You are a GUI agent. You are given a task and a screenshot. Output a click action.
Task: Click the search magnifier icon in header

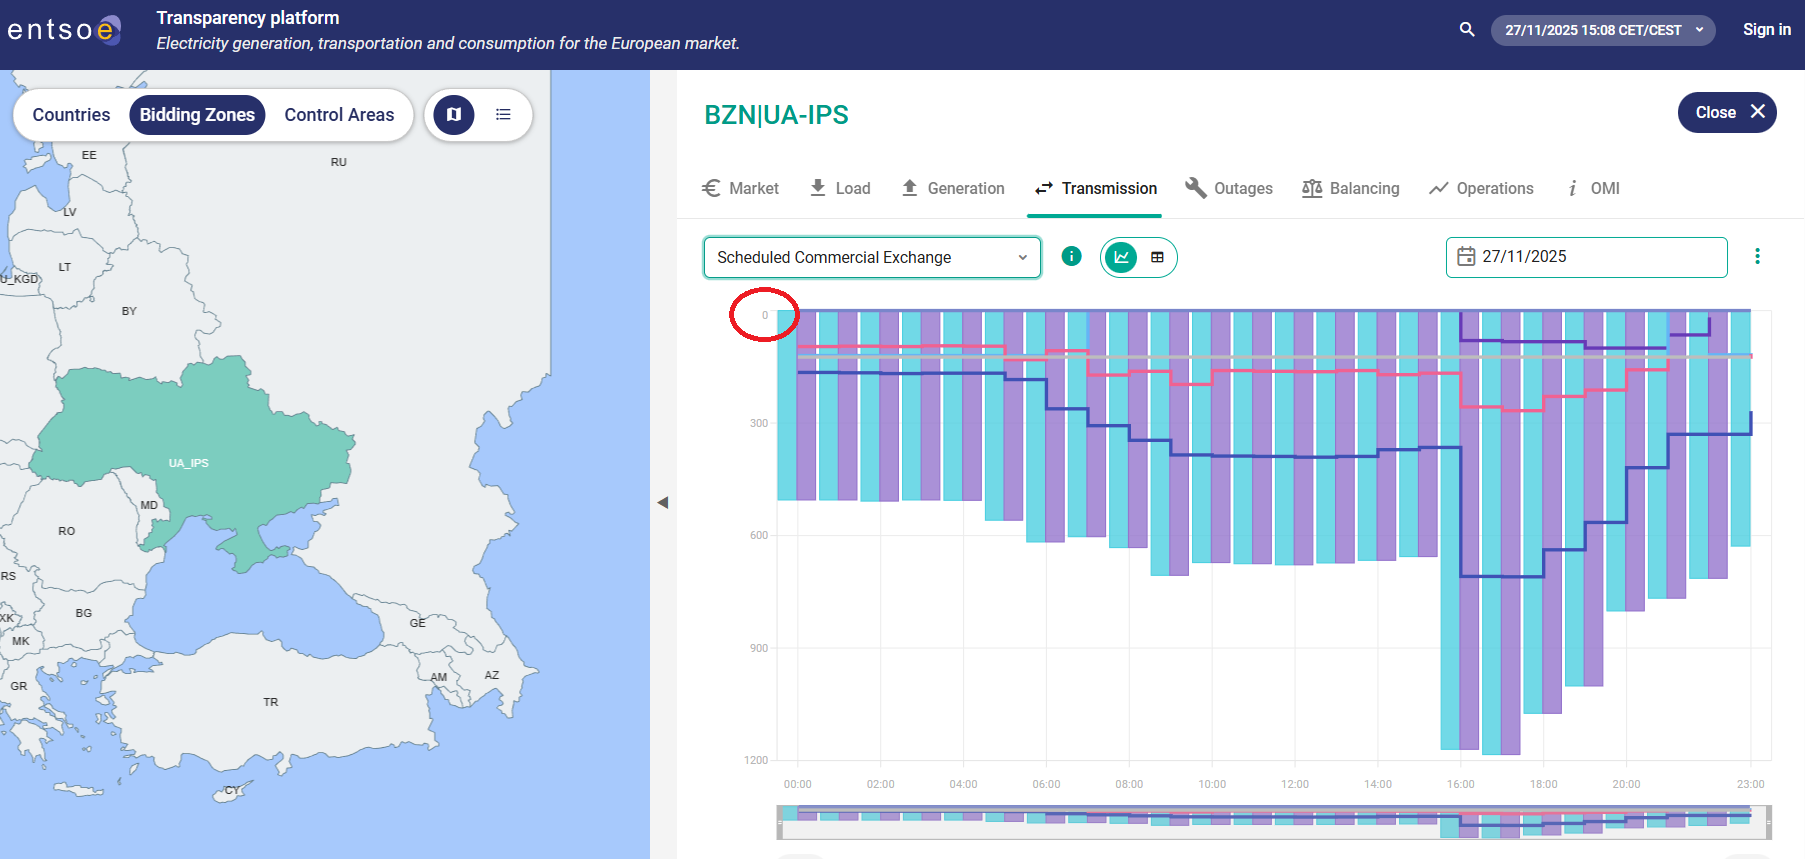[1466, 30]
